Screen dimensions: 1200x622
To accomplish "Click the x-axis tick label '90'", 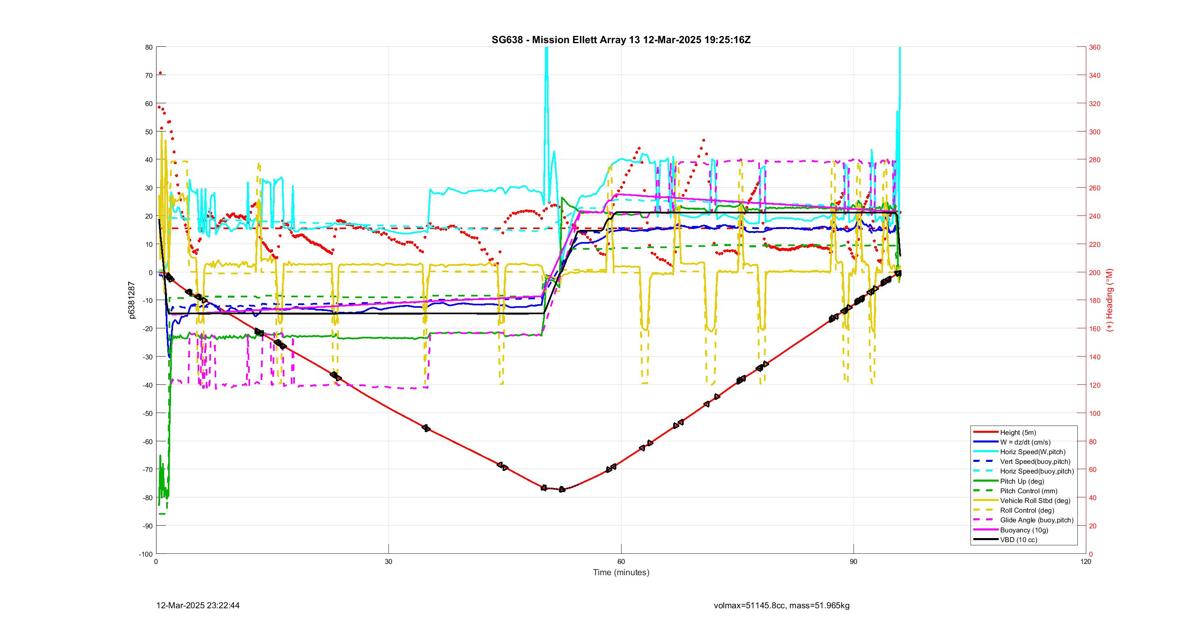I will pyautogui.click(x=854, y=561).
